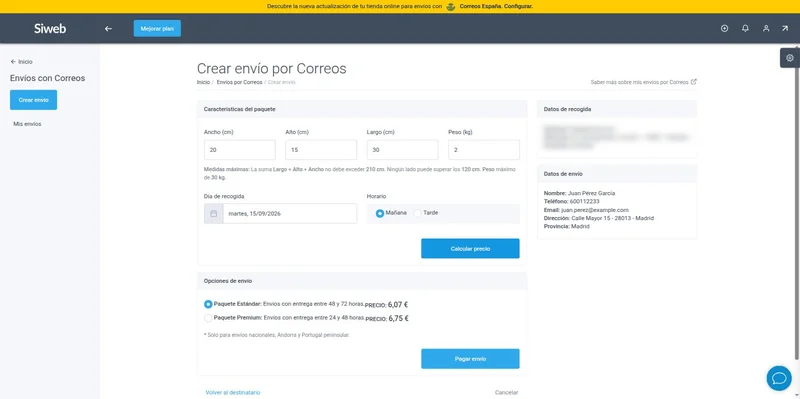Viewport: 800px width, 399px height.
Task: Click the name Juan Pérez García
Action: tap(591, 193)
